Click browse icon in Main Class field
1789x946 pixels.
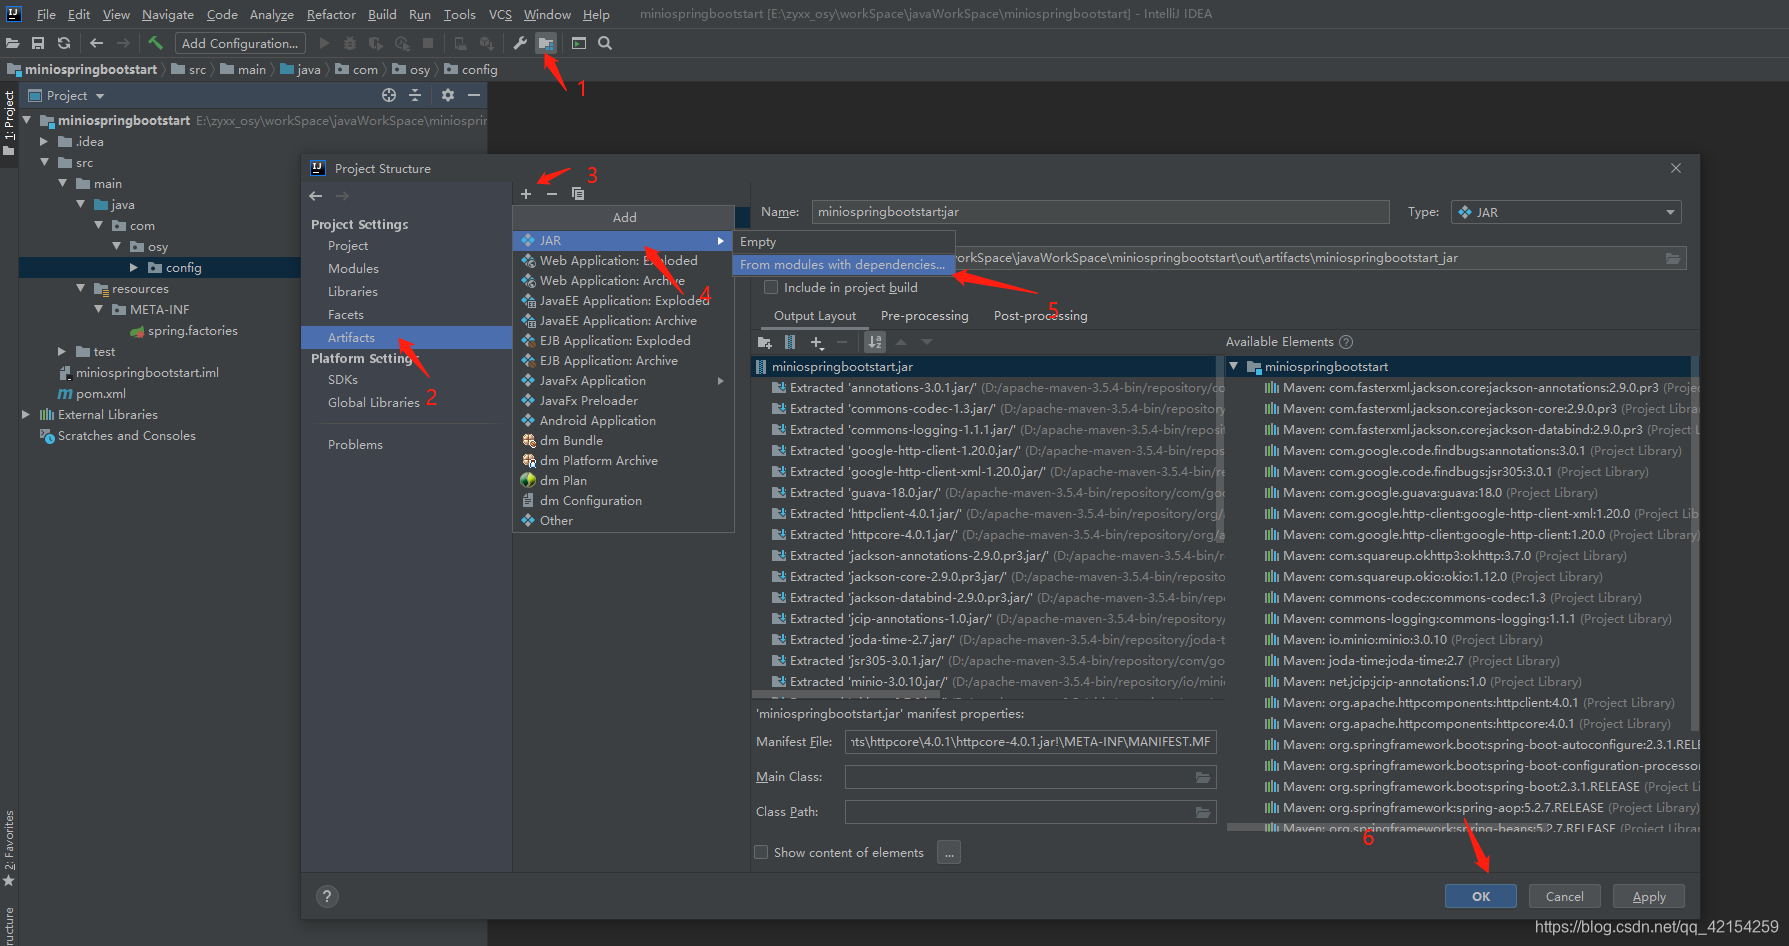coord(1203,777)
